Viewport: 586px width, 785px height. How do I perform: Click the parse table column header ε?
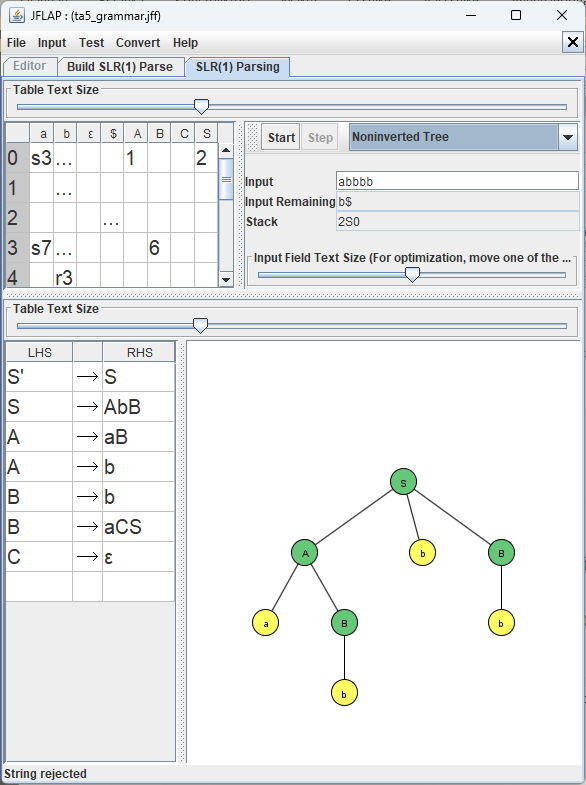[89, 134]
